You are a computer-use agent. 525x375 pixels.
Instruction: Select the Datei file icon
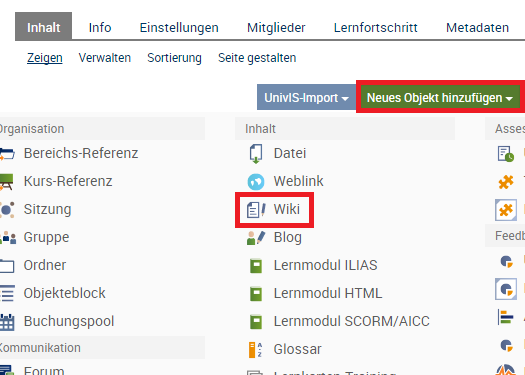[x=256, y=154]
